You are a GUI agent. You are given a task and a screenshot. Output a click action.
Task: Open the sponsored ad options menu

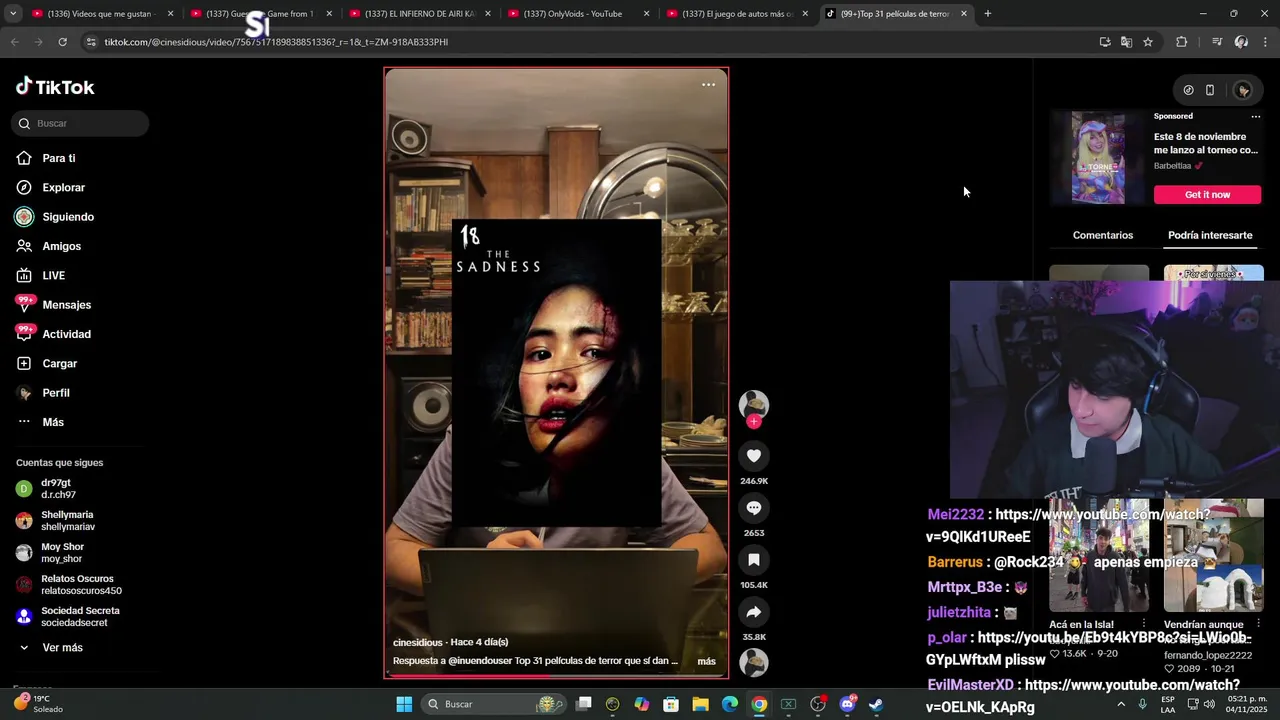click(x=1256, y=116)
